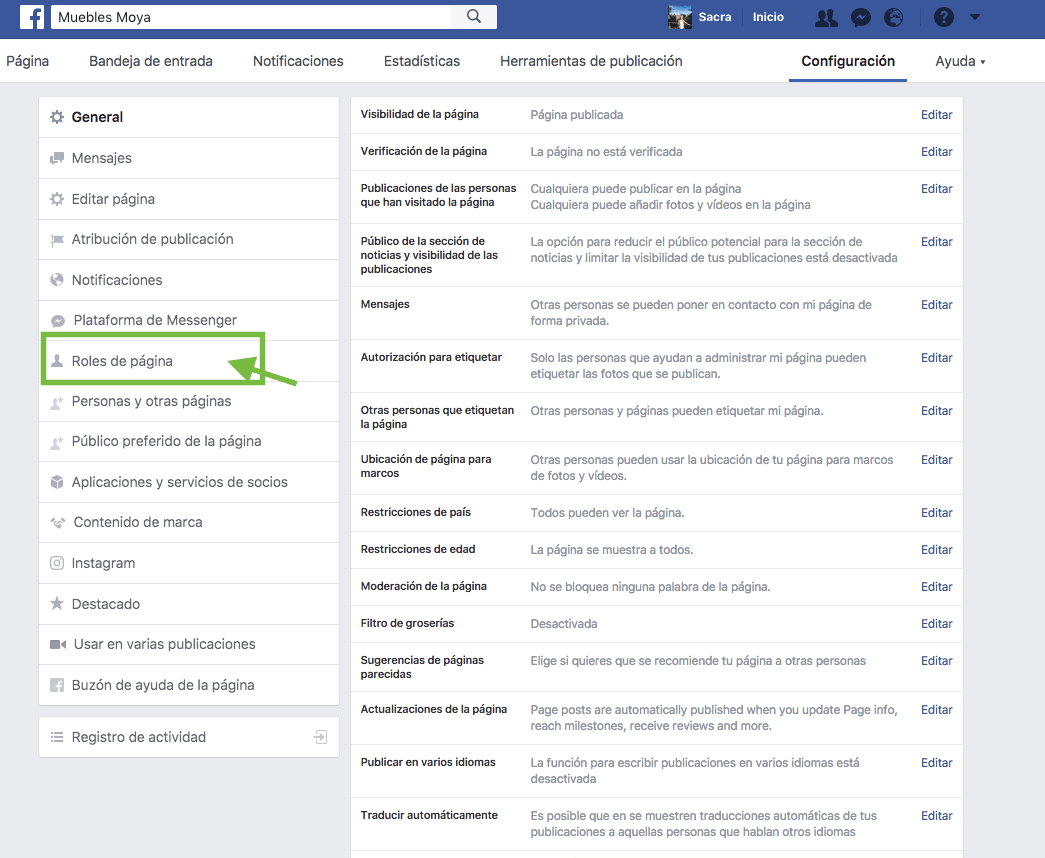
Task: Select the Instagram icon in the sidebar
Action: point(57,563)
